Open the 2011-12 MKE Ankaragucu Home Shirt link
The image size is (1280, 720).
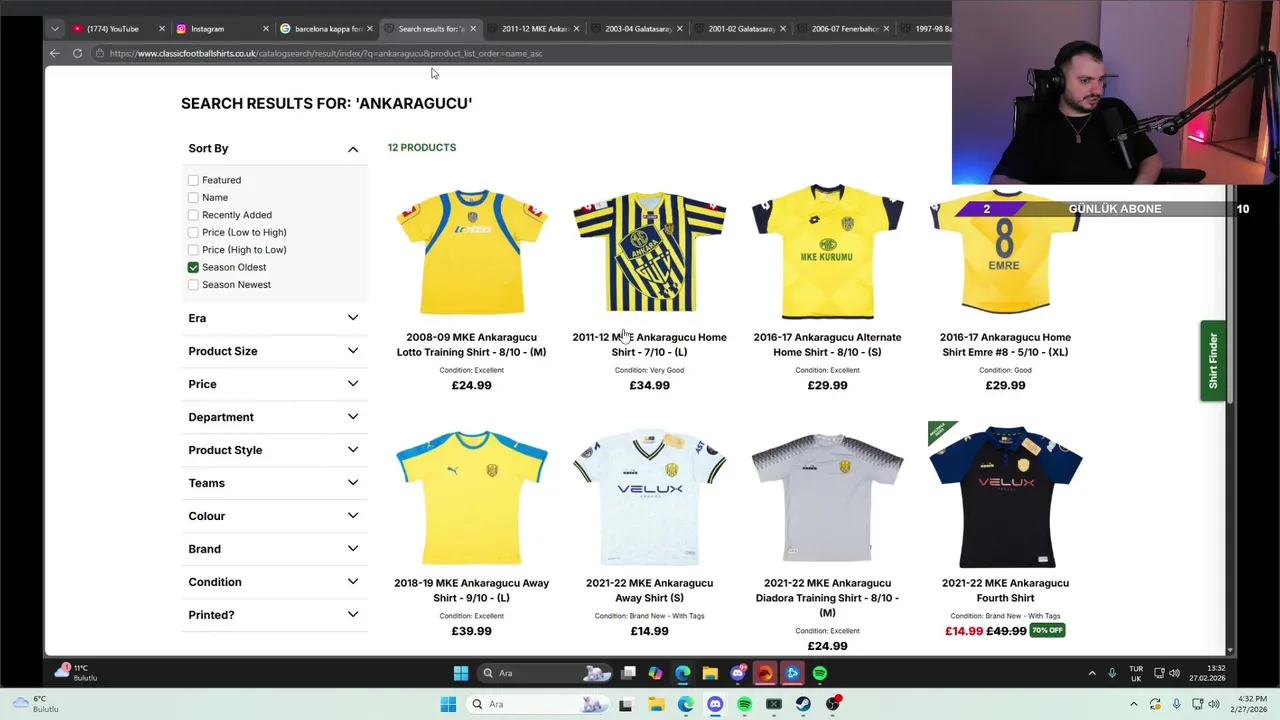pyautogui.click(x=649, y=345)
